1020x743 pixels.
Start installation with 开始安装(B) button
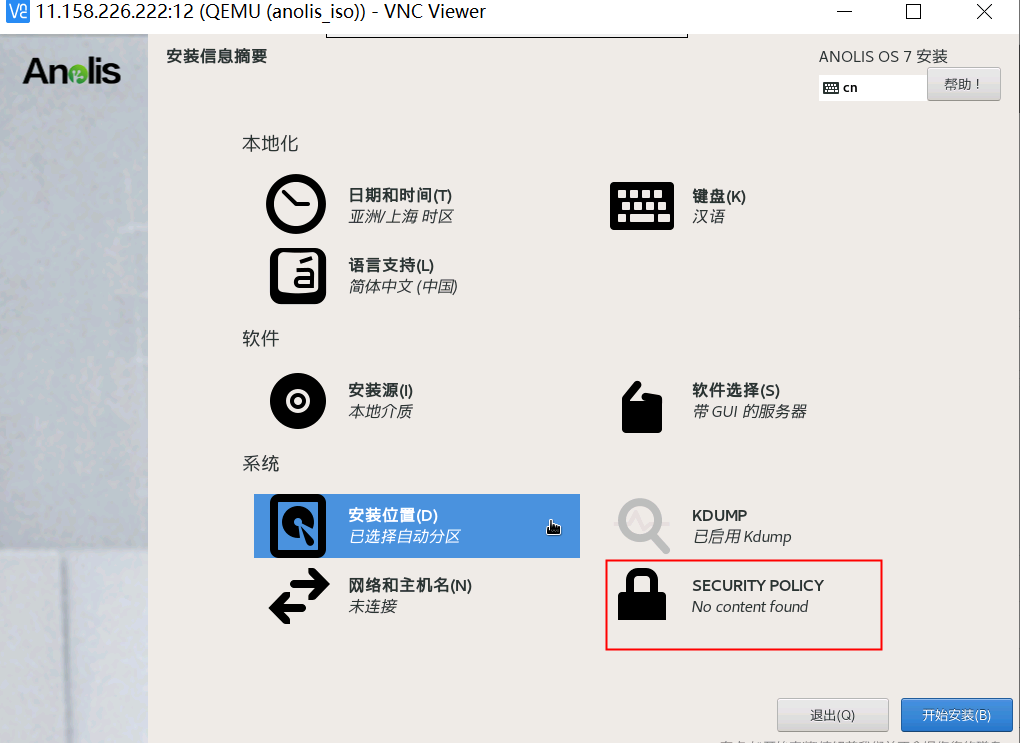[x=956, y=715]
